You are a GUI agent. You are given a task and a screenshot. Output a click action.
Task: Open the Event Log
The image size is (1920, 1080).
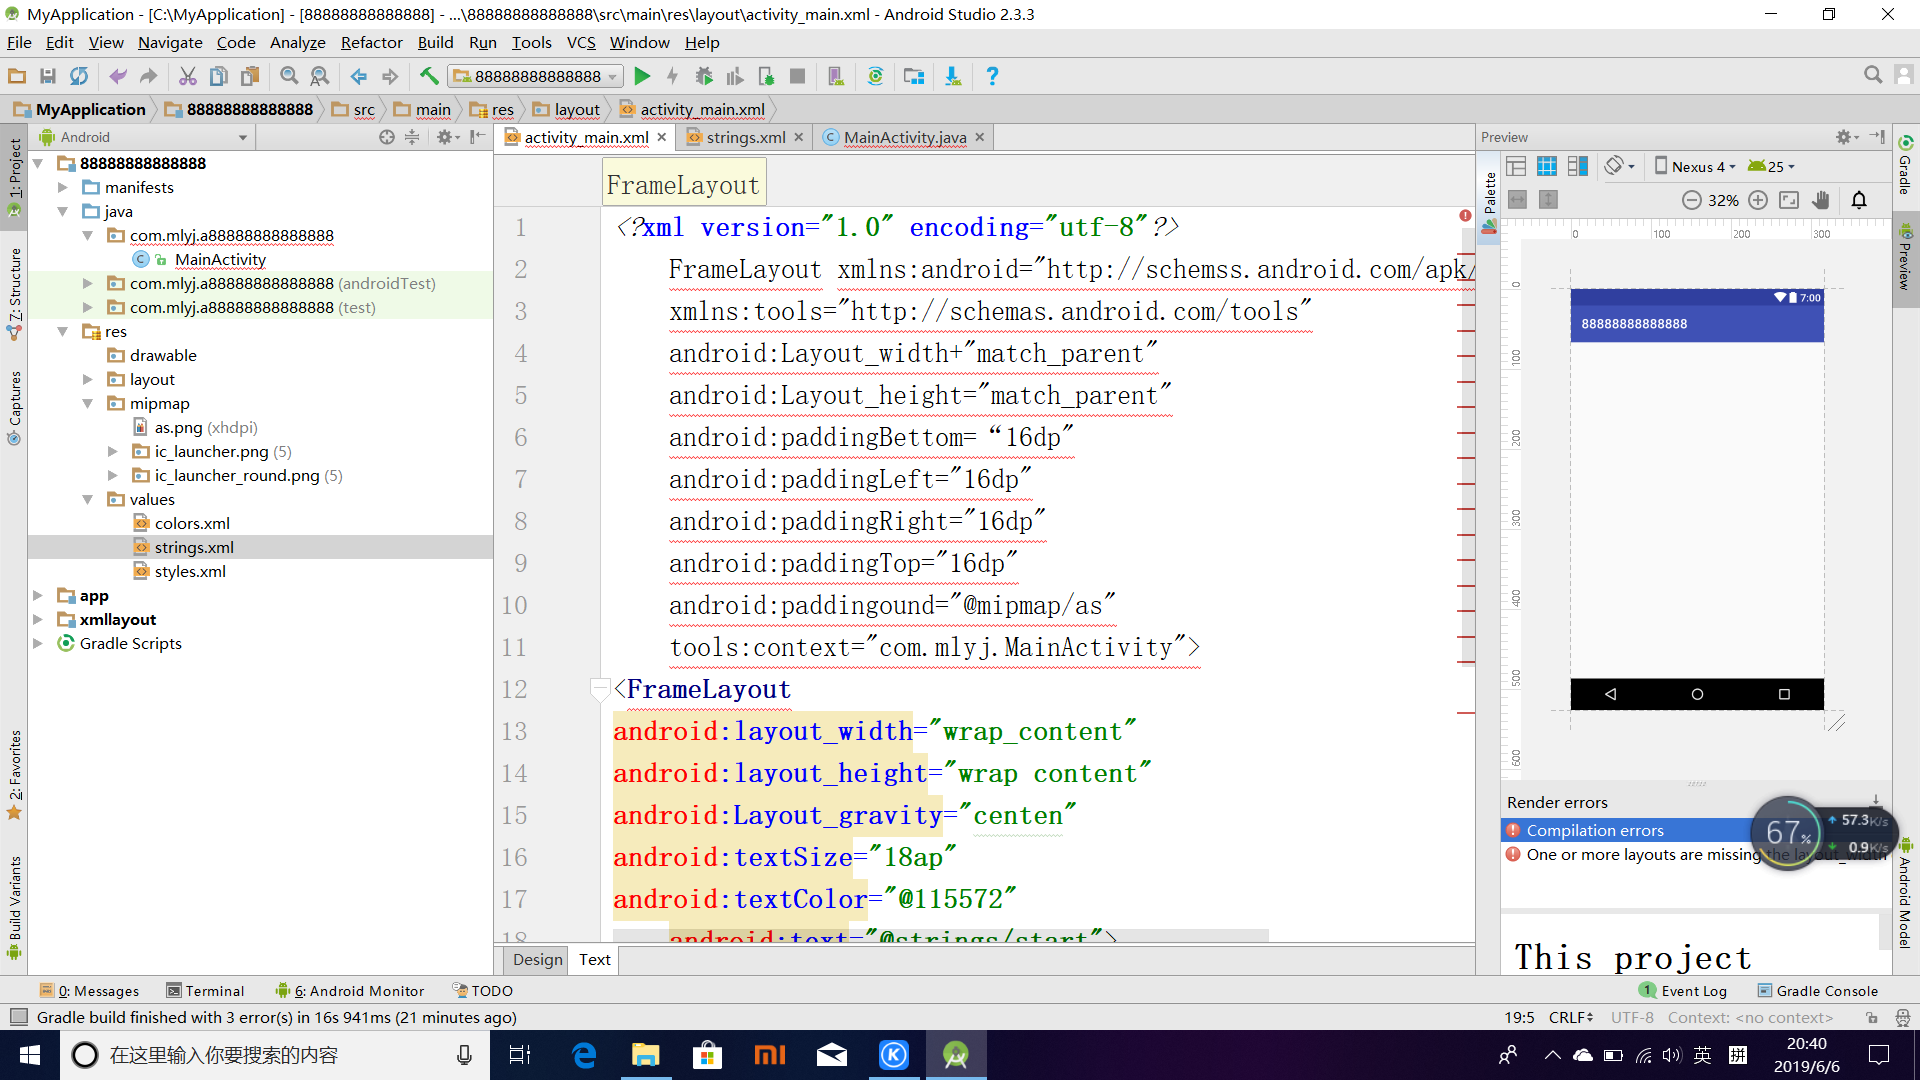1683,991
